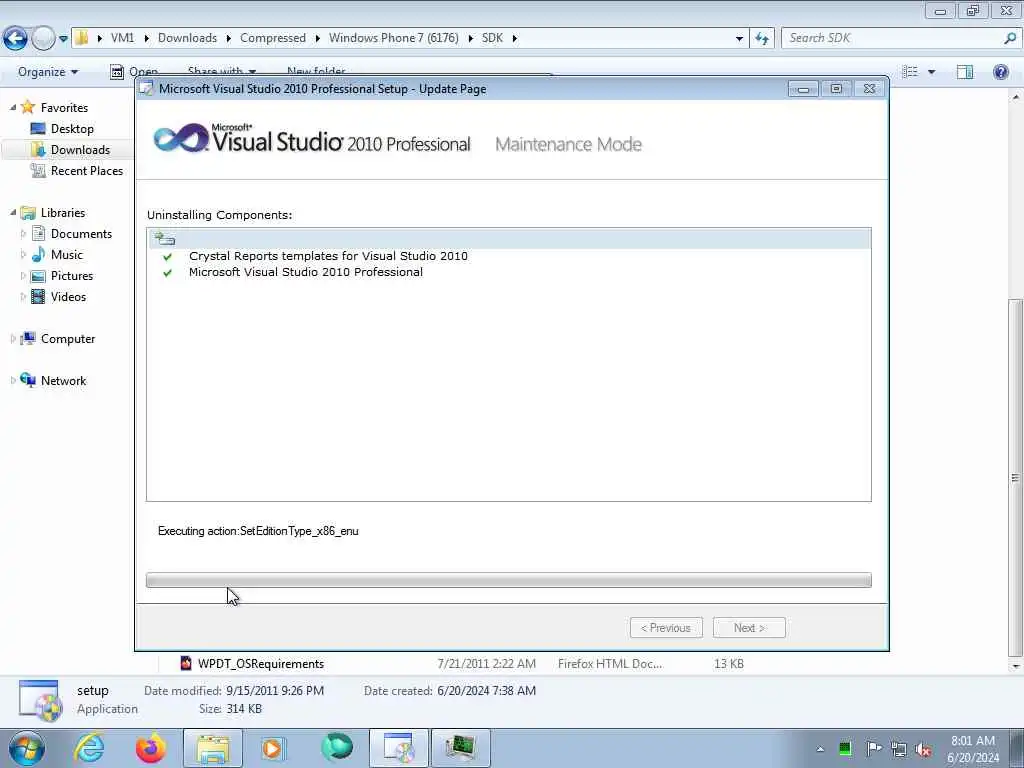This screenshot has height=768, width=1024.
Task: Show hidden system tray icons
Action: pos(820,749)
